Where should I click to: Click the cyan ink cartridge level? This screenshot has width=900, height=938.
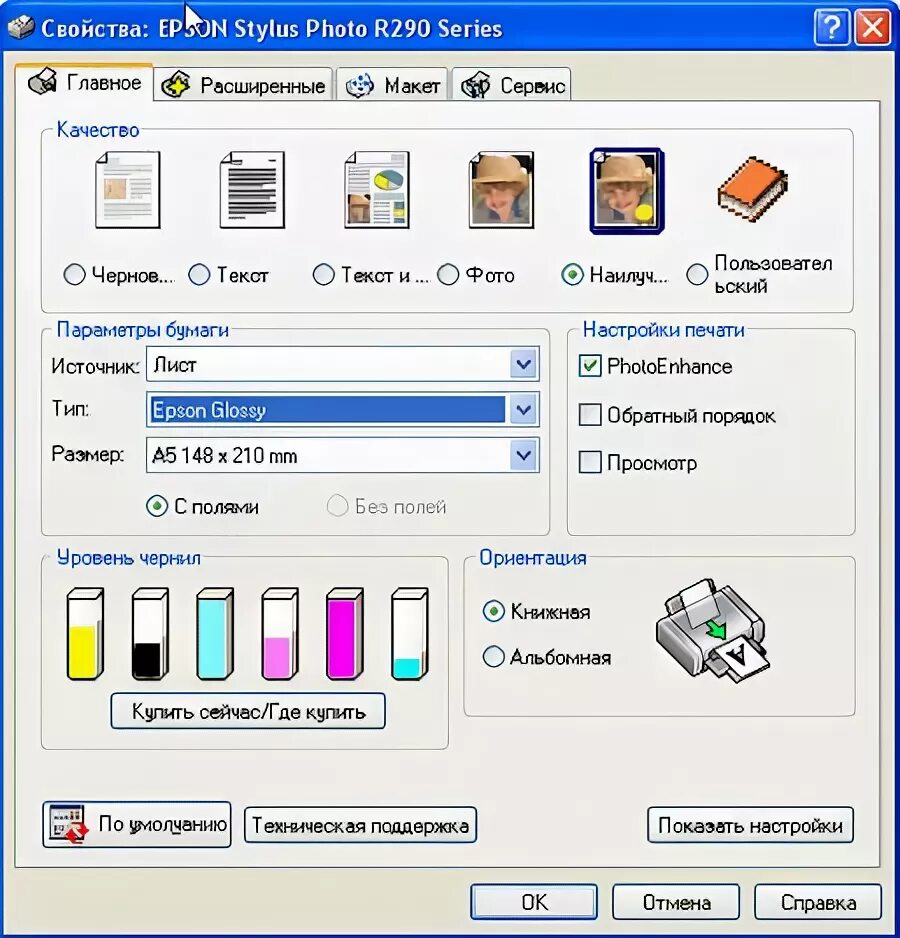409,634
